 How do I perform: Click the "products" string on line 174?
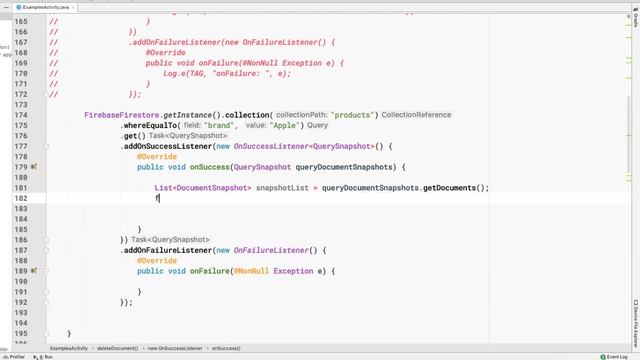(x=353, y=115)
